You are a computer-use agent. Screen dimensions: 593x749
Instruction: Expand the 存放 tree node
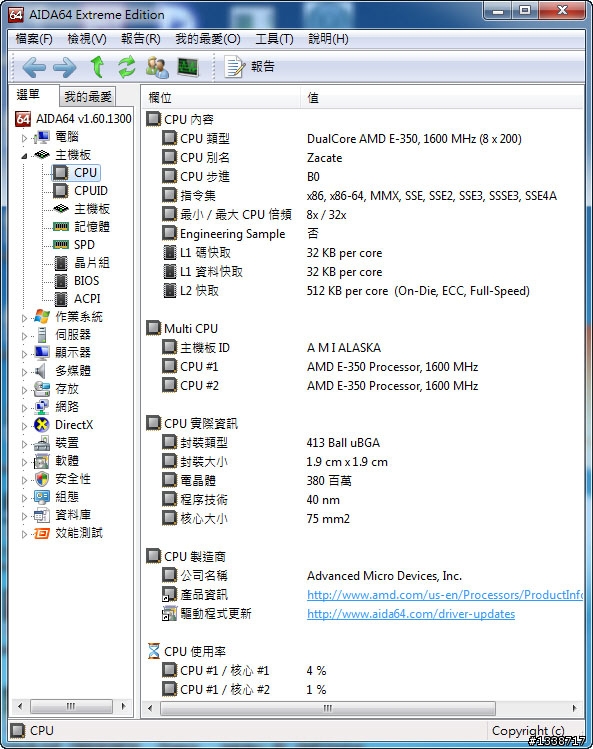(x=24, y=390)
